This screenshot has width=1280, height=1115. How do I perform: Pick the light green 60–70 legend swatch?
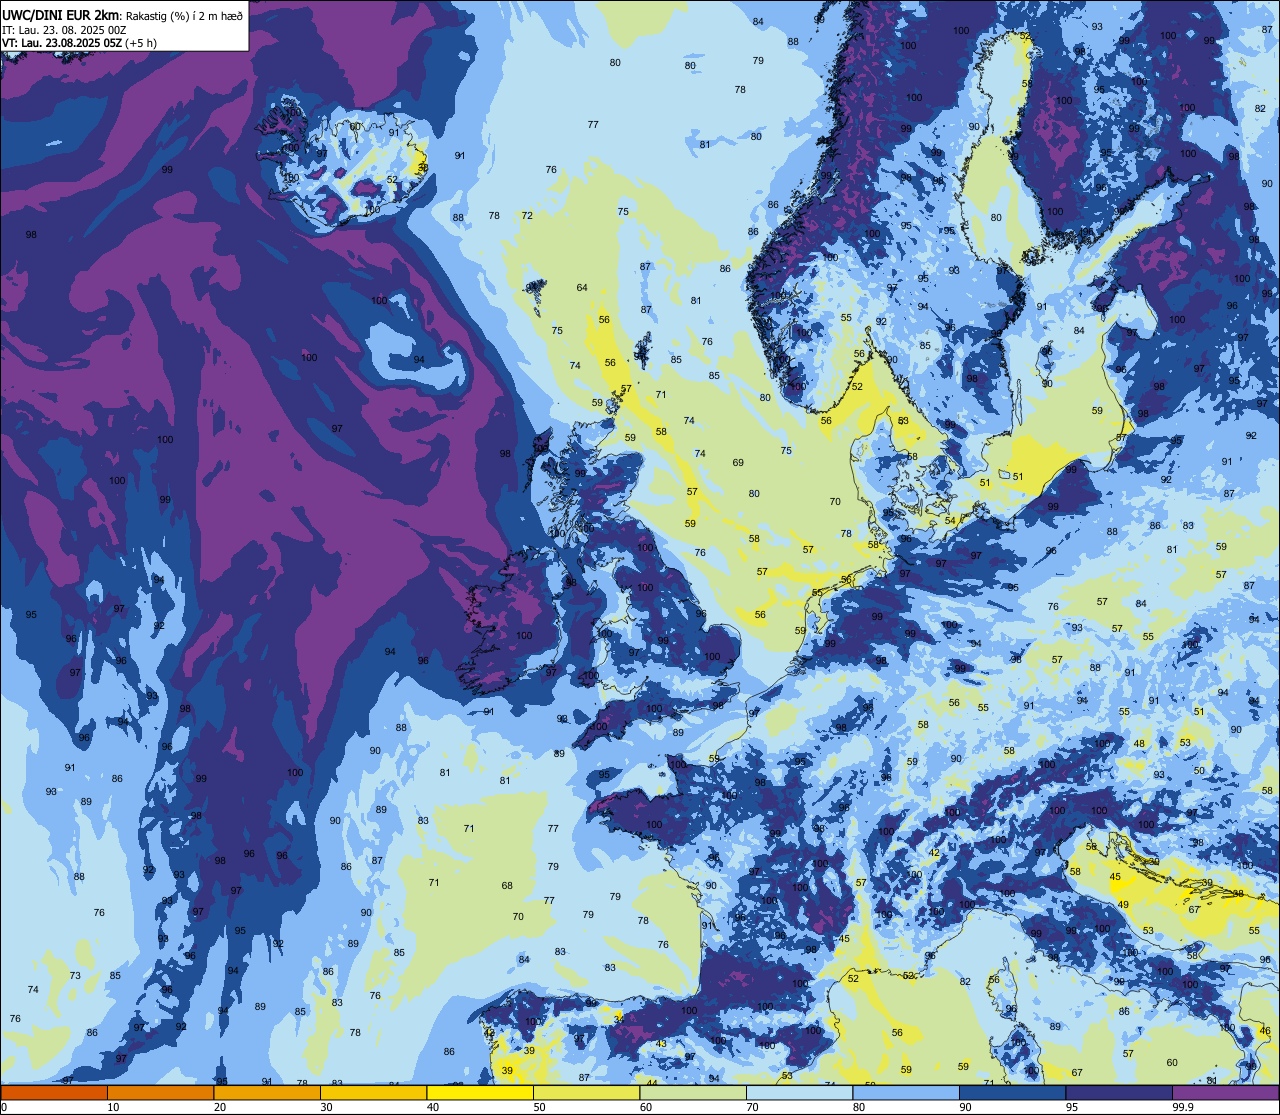click(693, 1092)
